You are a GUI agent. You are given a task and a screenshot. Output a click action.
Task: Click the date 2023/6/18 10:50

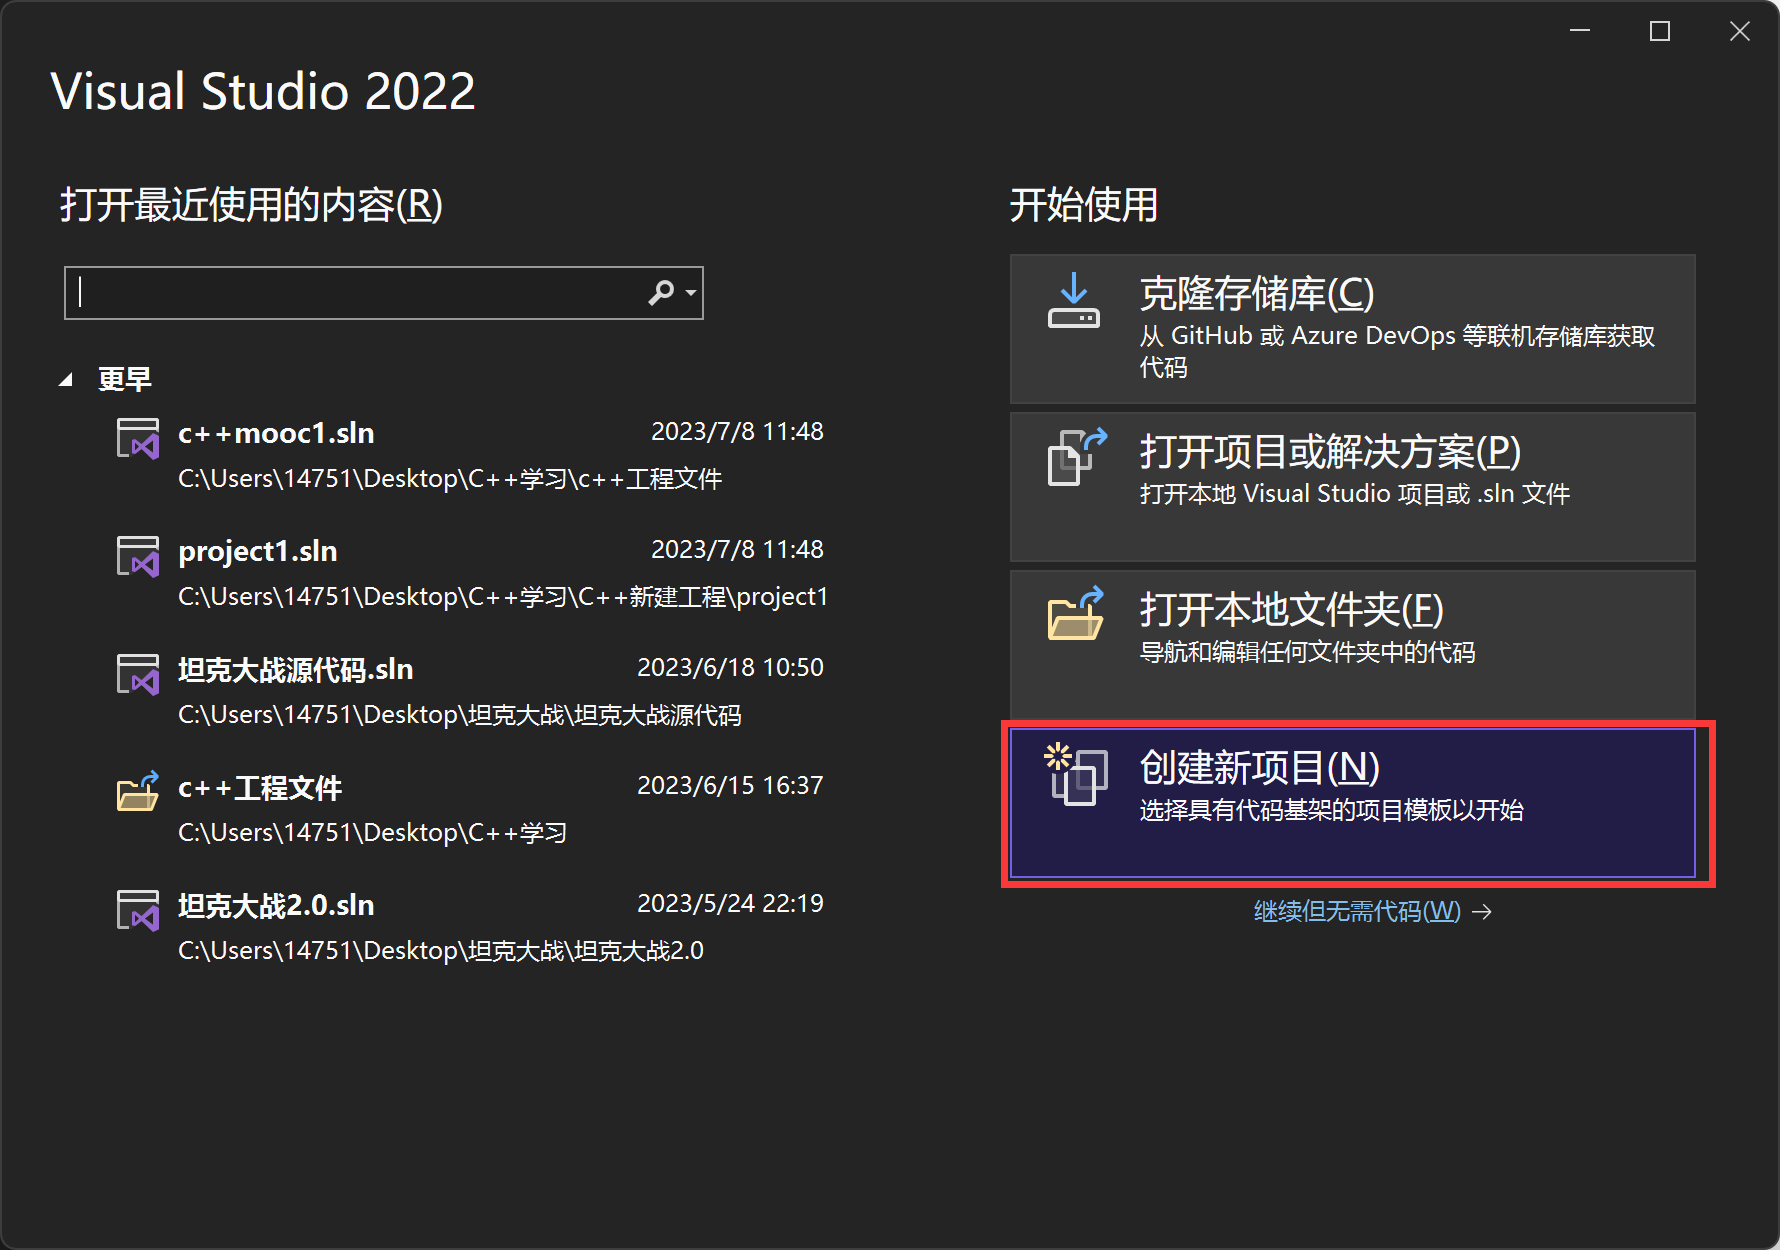tap(730, 667)
